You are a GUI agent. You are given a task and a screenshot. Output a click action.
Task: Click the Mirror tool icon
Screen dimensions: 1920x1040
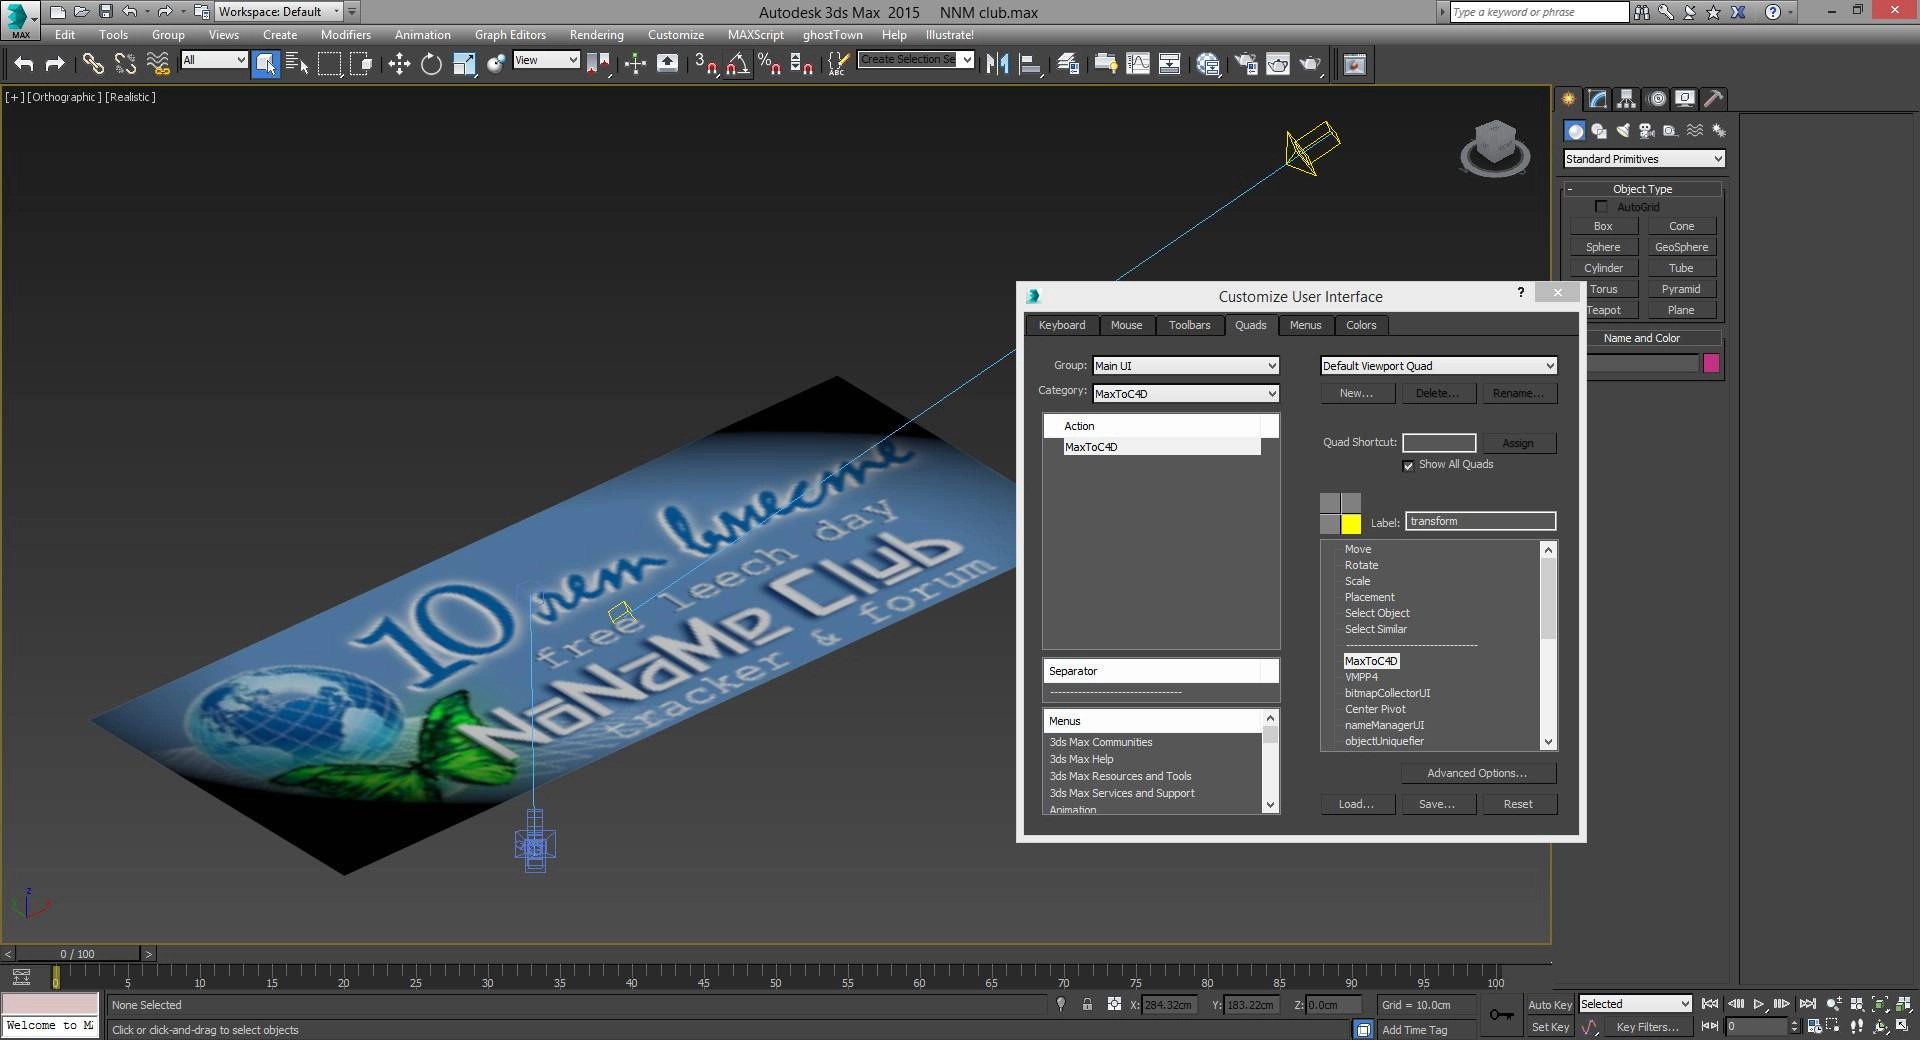(997, 64)
